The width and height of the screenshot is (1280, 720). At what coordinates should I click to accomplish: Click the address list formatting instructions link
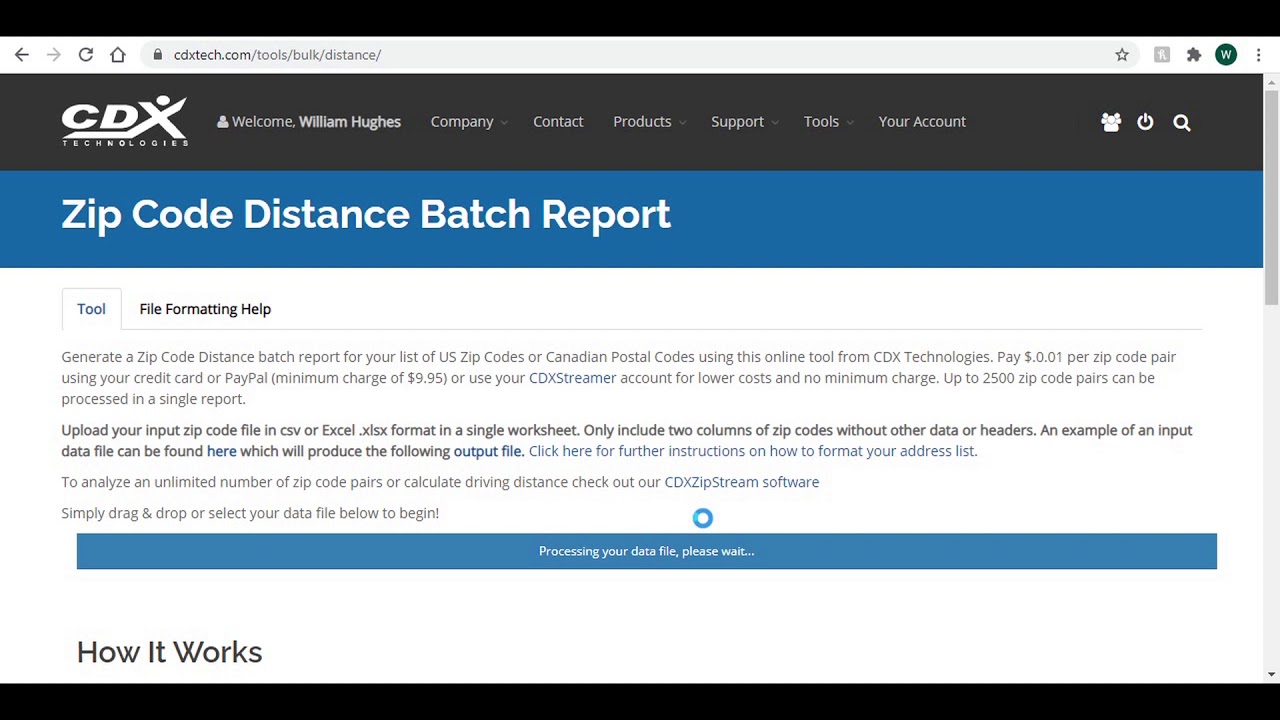[753, 451]
